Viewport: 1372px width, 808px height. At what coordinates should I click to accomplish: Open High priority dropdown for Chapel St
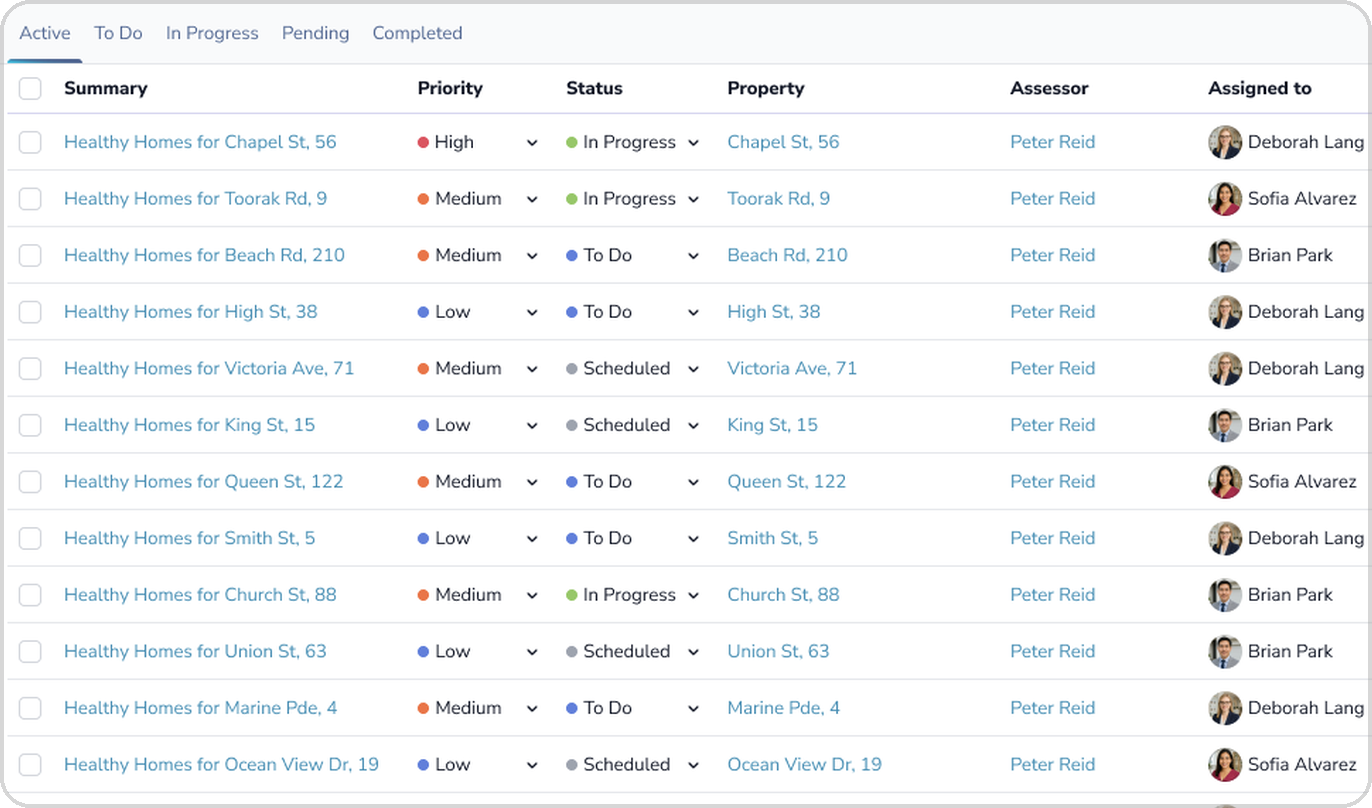478,142
